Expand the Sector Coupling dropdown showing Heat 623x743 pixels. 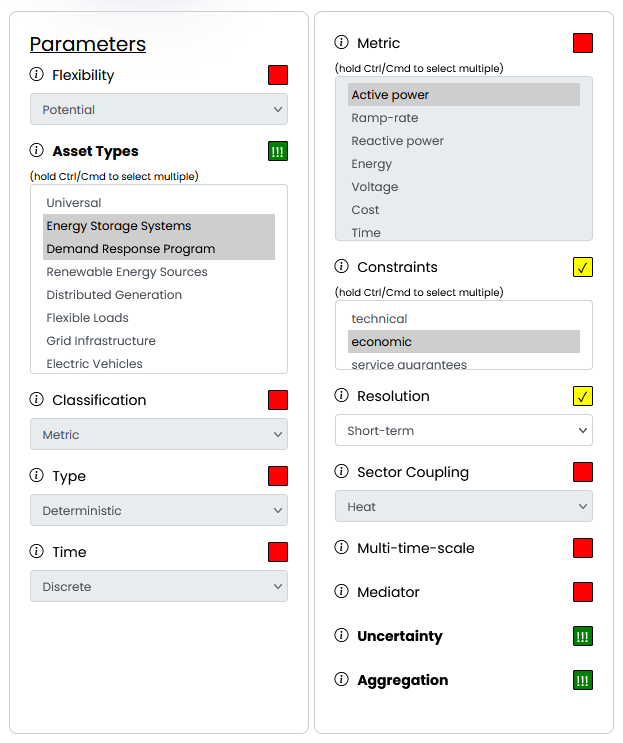point(463,507)
